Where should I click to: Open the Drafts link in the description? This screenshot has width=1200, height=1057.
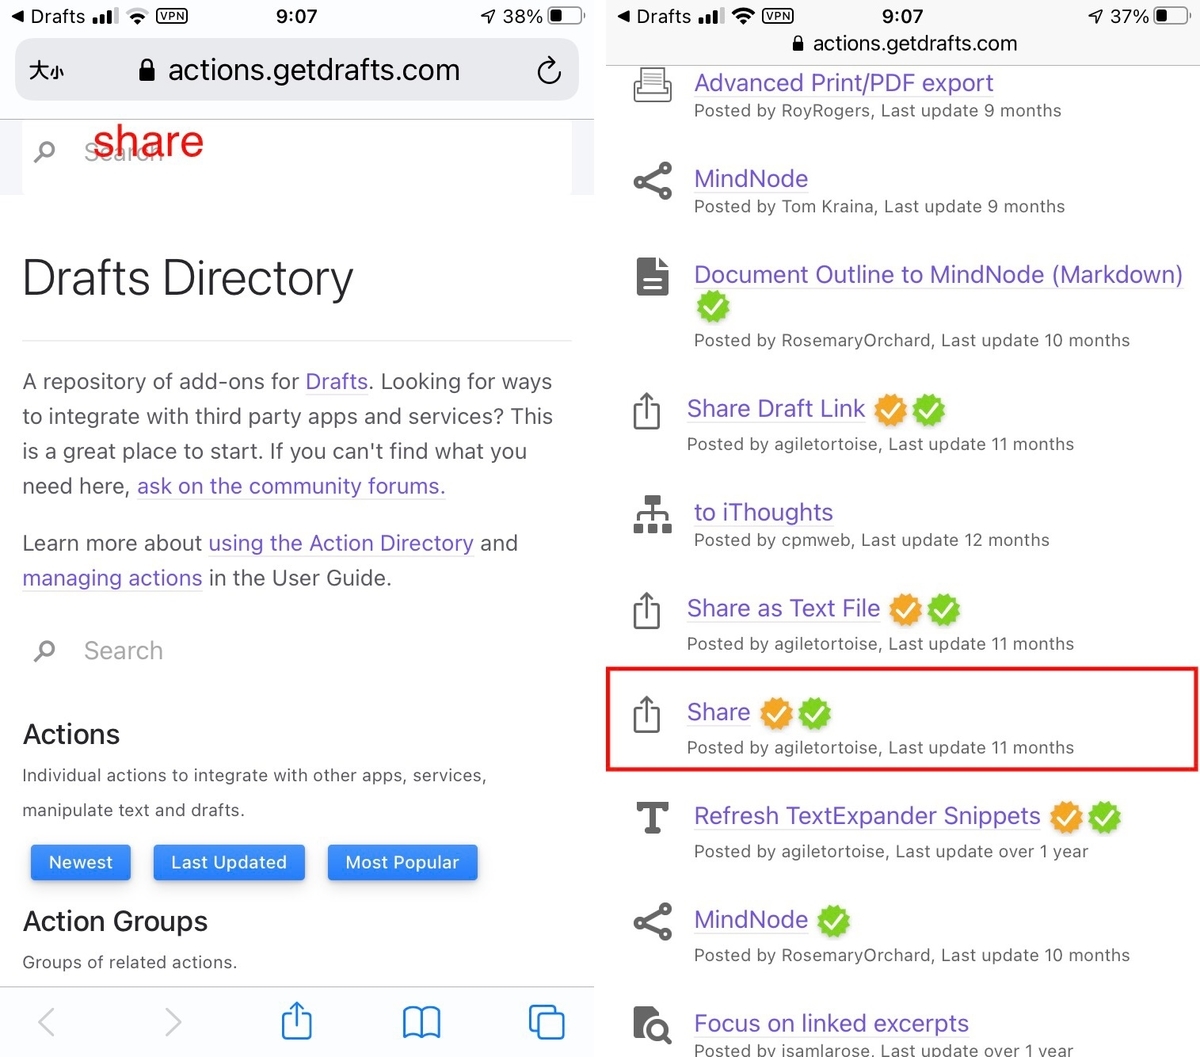click(x=337, y=382)
